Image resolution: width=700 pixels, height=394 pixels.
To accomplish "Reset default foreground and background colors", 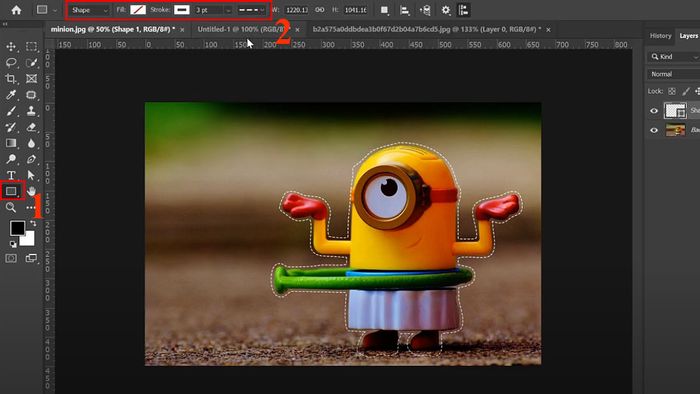I will coord(13,244).
